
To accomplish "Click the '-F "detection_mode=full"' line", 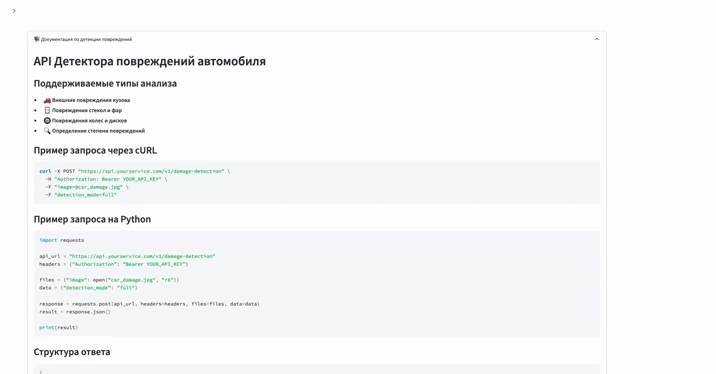I will 81,195.
